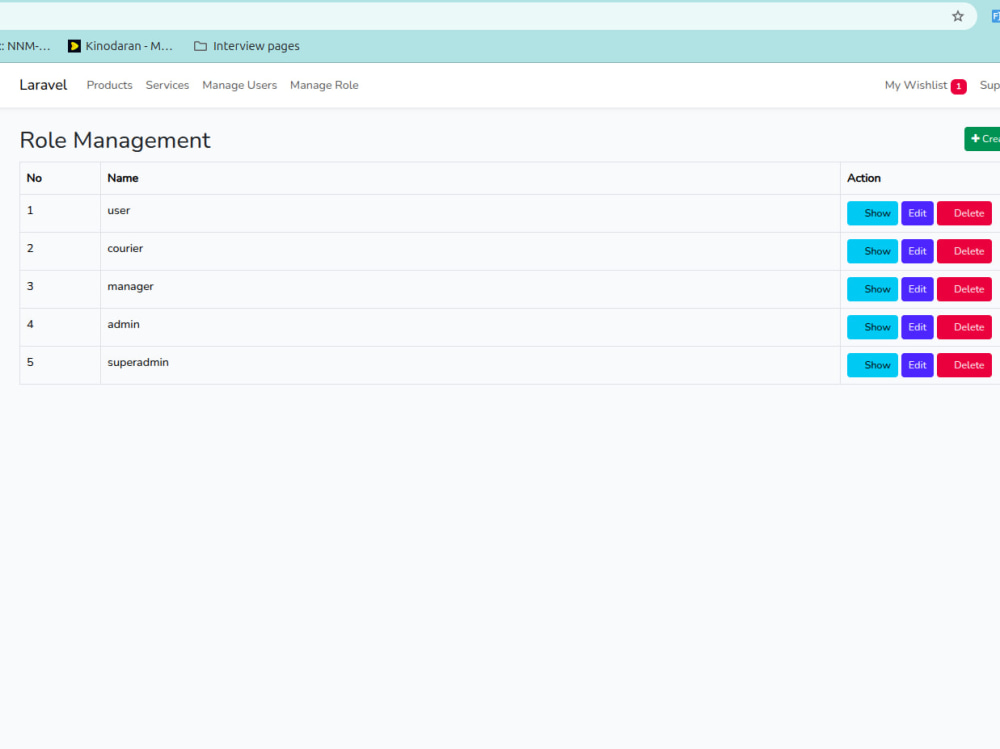Click the 'Name' column header
This screenshot has width=1000, height=749.
click(470, 178)
